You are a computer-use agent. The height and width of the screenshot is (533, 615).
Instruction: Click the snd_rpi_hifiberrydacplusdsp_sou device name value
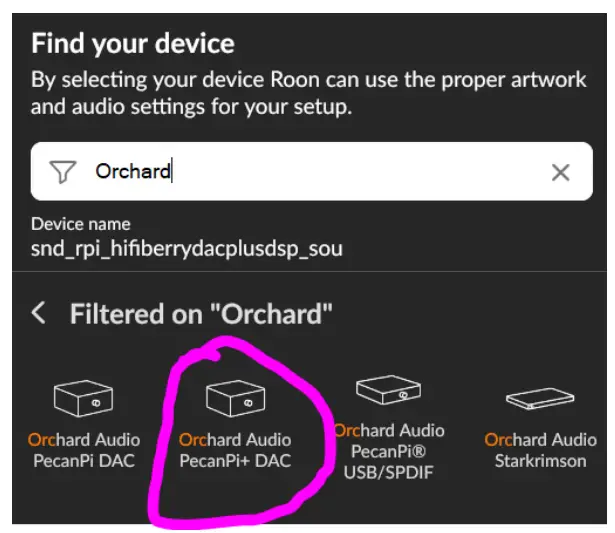186,247
